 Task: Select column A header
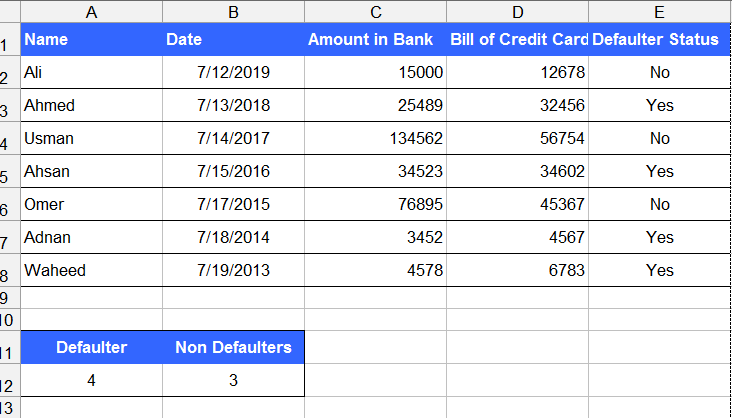(91, 11)
